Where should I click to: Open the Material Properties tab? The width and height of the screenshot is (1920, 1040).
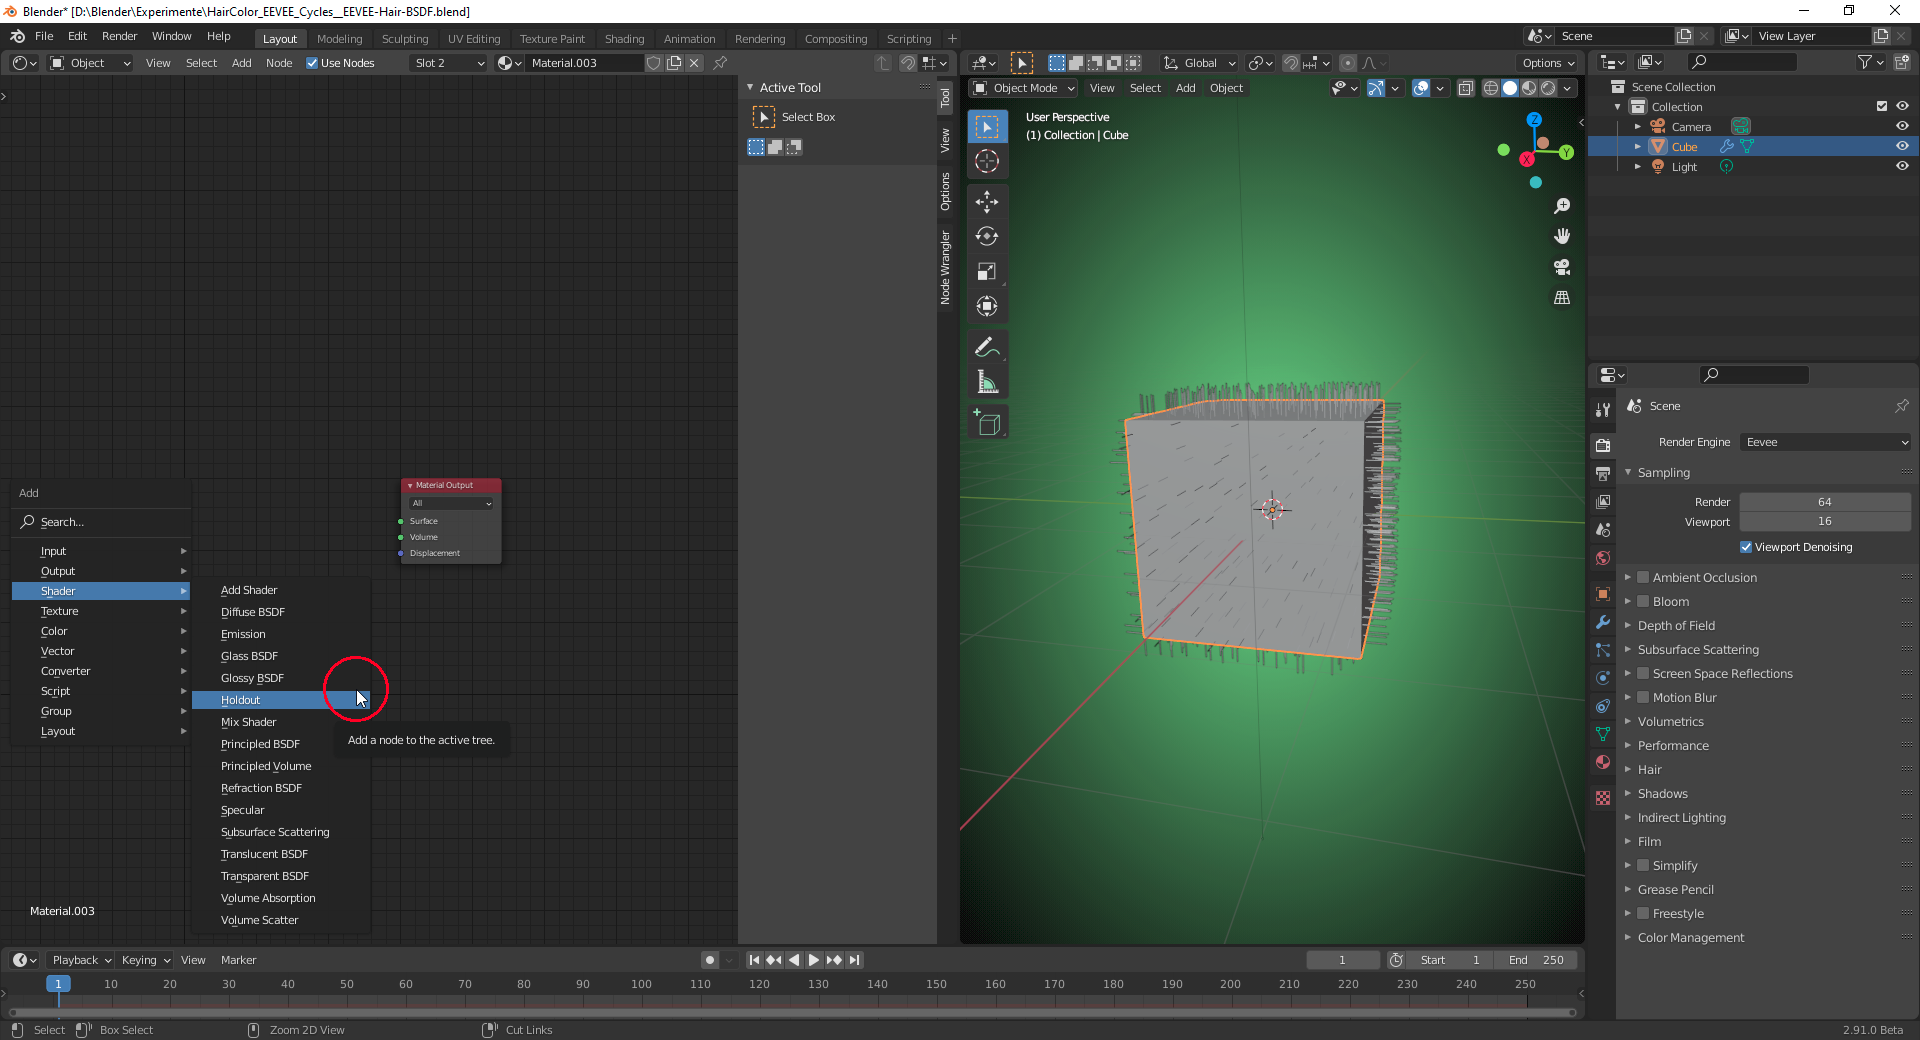click(x=1603, y=762)
